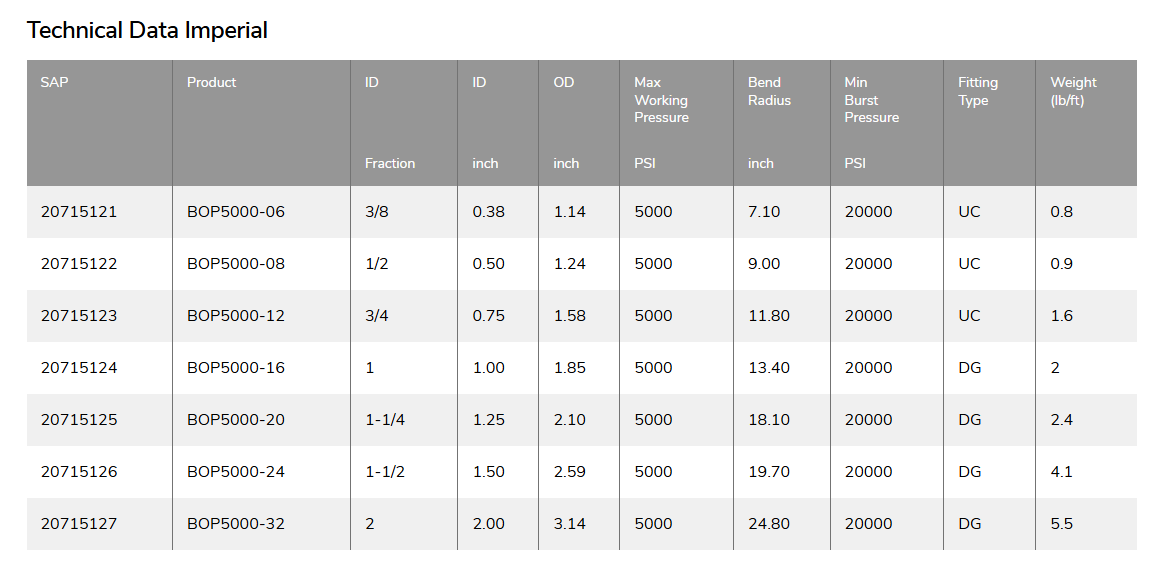Click the Fitting Type column header

pos(978,91)
